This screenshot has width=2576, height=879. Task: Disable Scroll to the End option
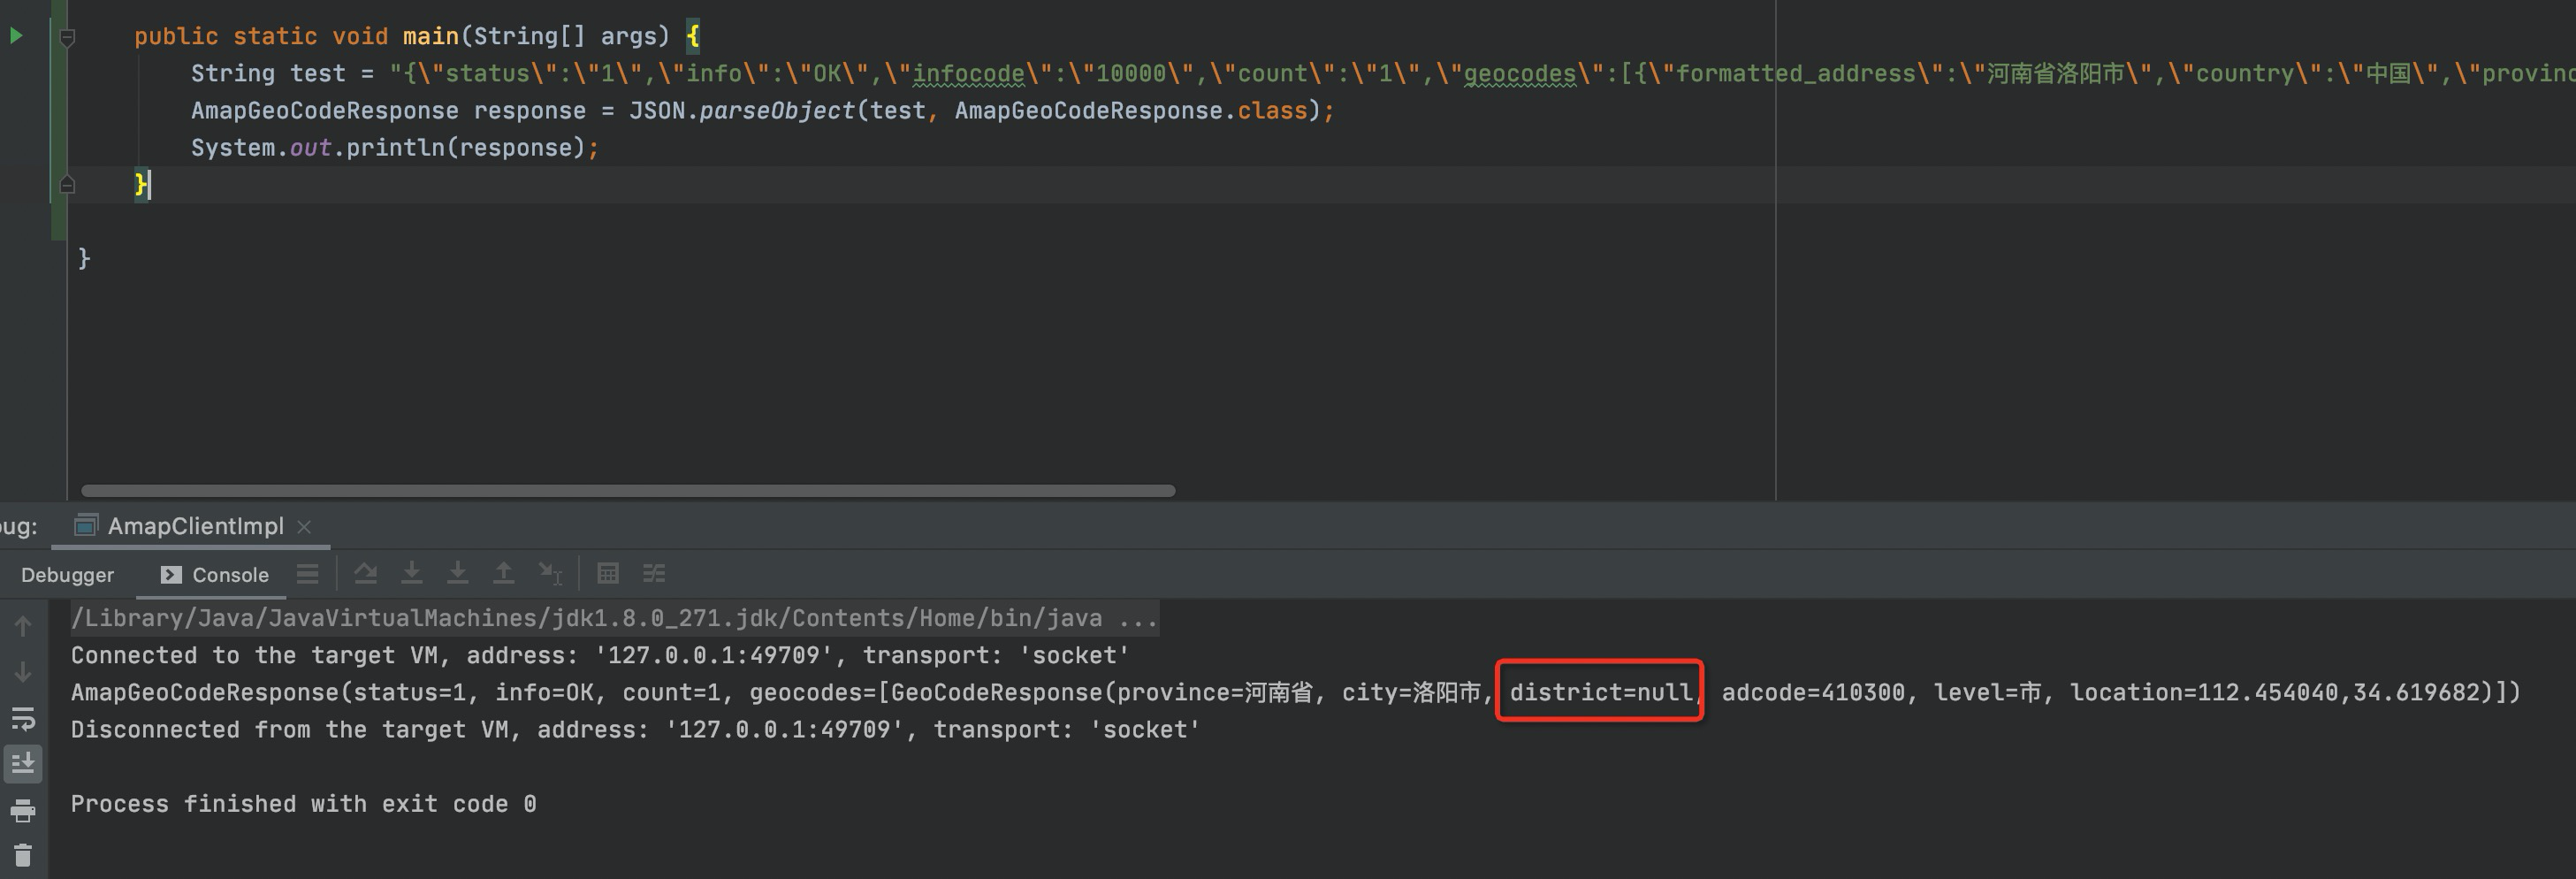(22, 765)
